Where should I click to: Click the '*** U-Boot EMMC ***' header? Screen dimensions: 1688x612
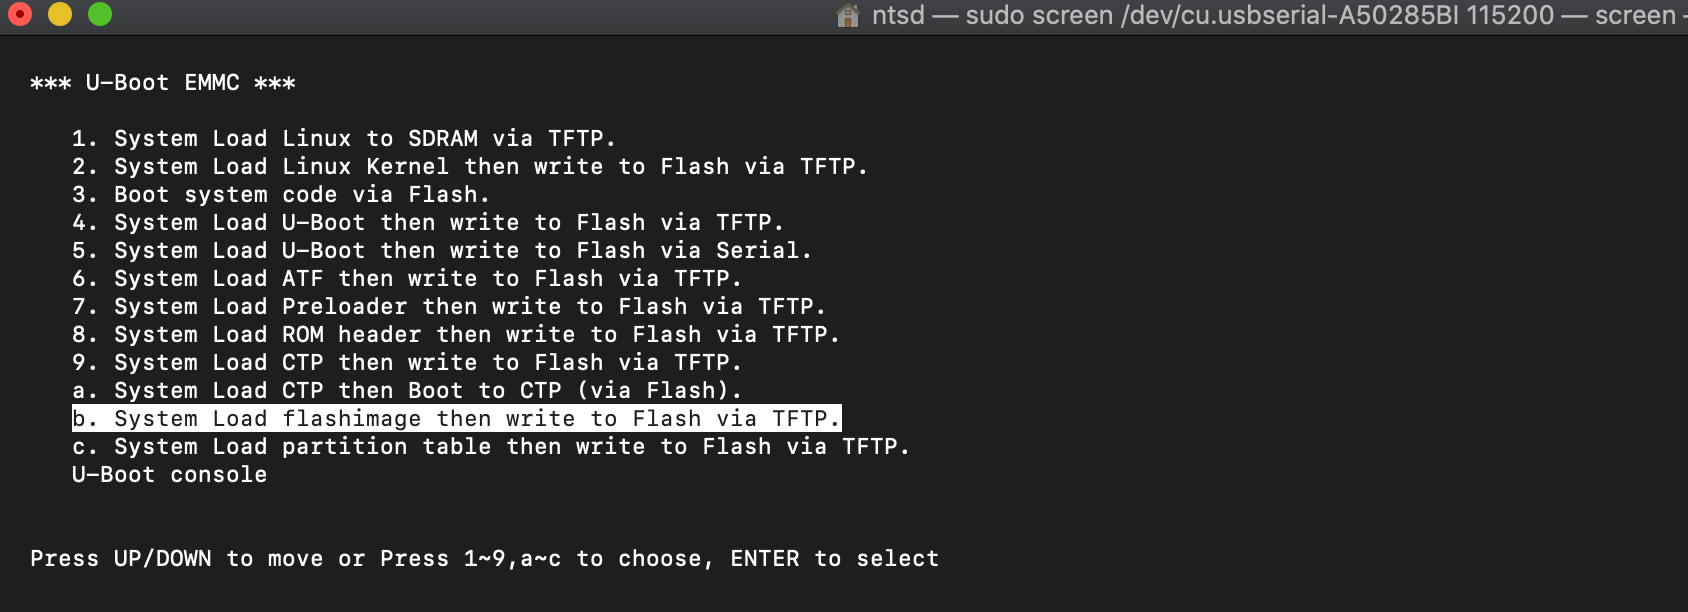coord(162,83)
